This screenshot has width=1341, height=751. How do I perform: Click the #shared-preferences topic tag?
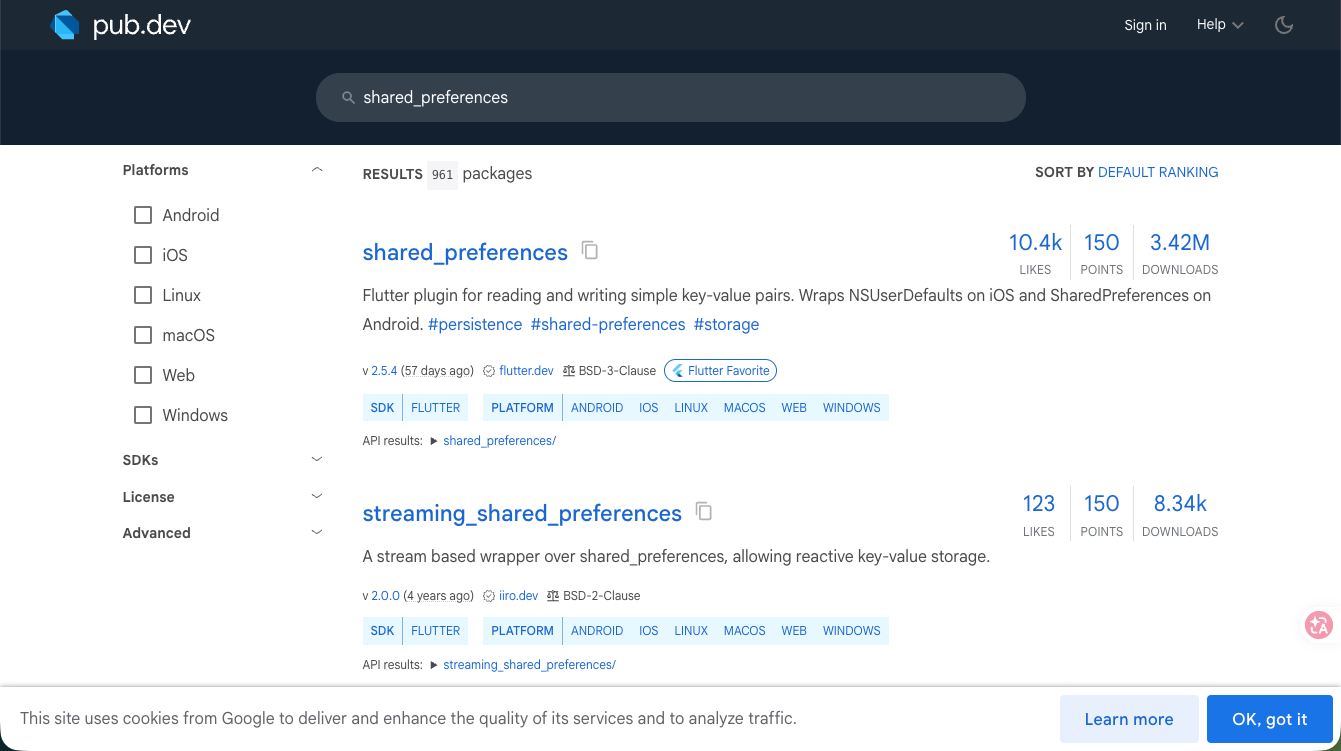608,324
